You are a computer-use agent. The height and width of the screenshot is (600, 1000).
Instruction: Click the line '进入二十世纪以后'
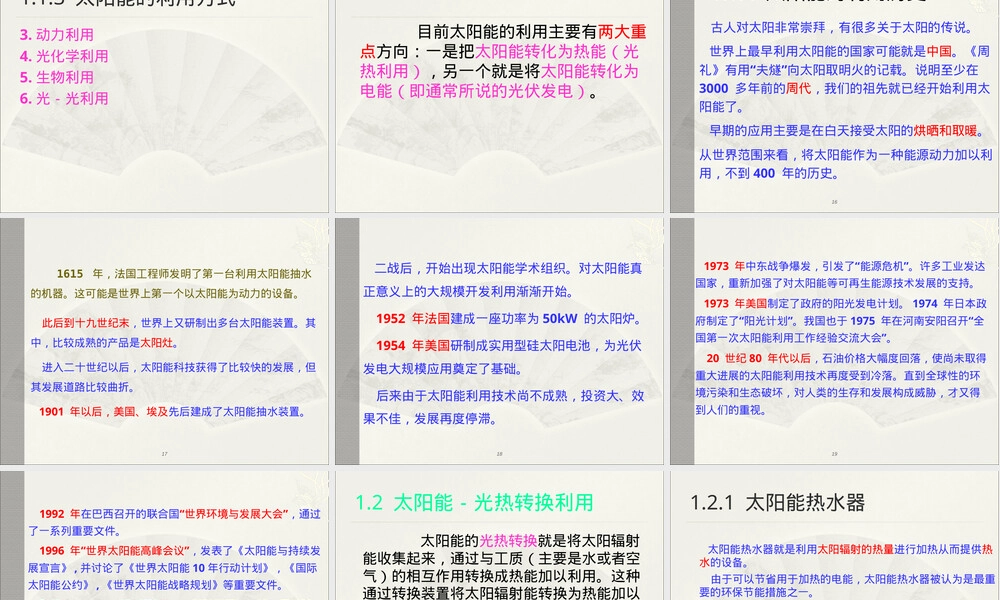[x=179, y=367]
